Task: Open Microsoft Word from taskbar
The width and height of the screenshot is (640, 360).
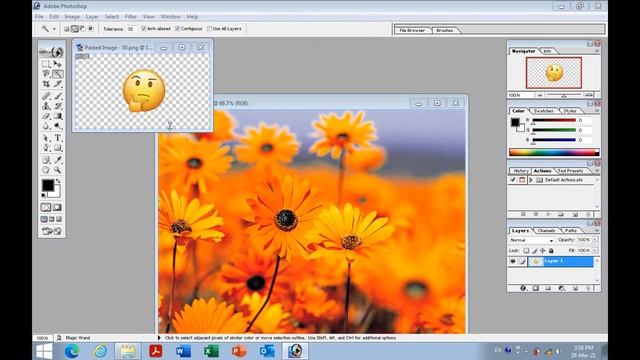Action: tap(183, 351)
